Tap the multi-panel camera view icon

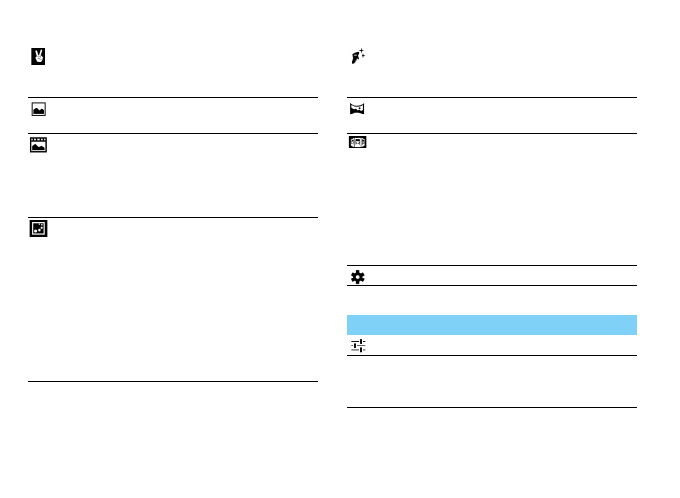[x=357, y=143]
